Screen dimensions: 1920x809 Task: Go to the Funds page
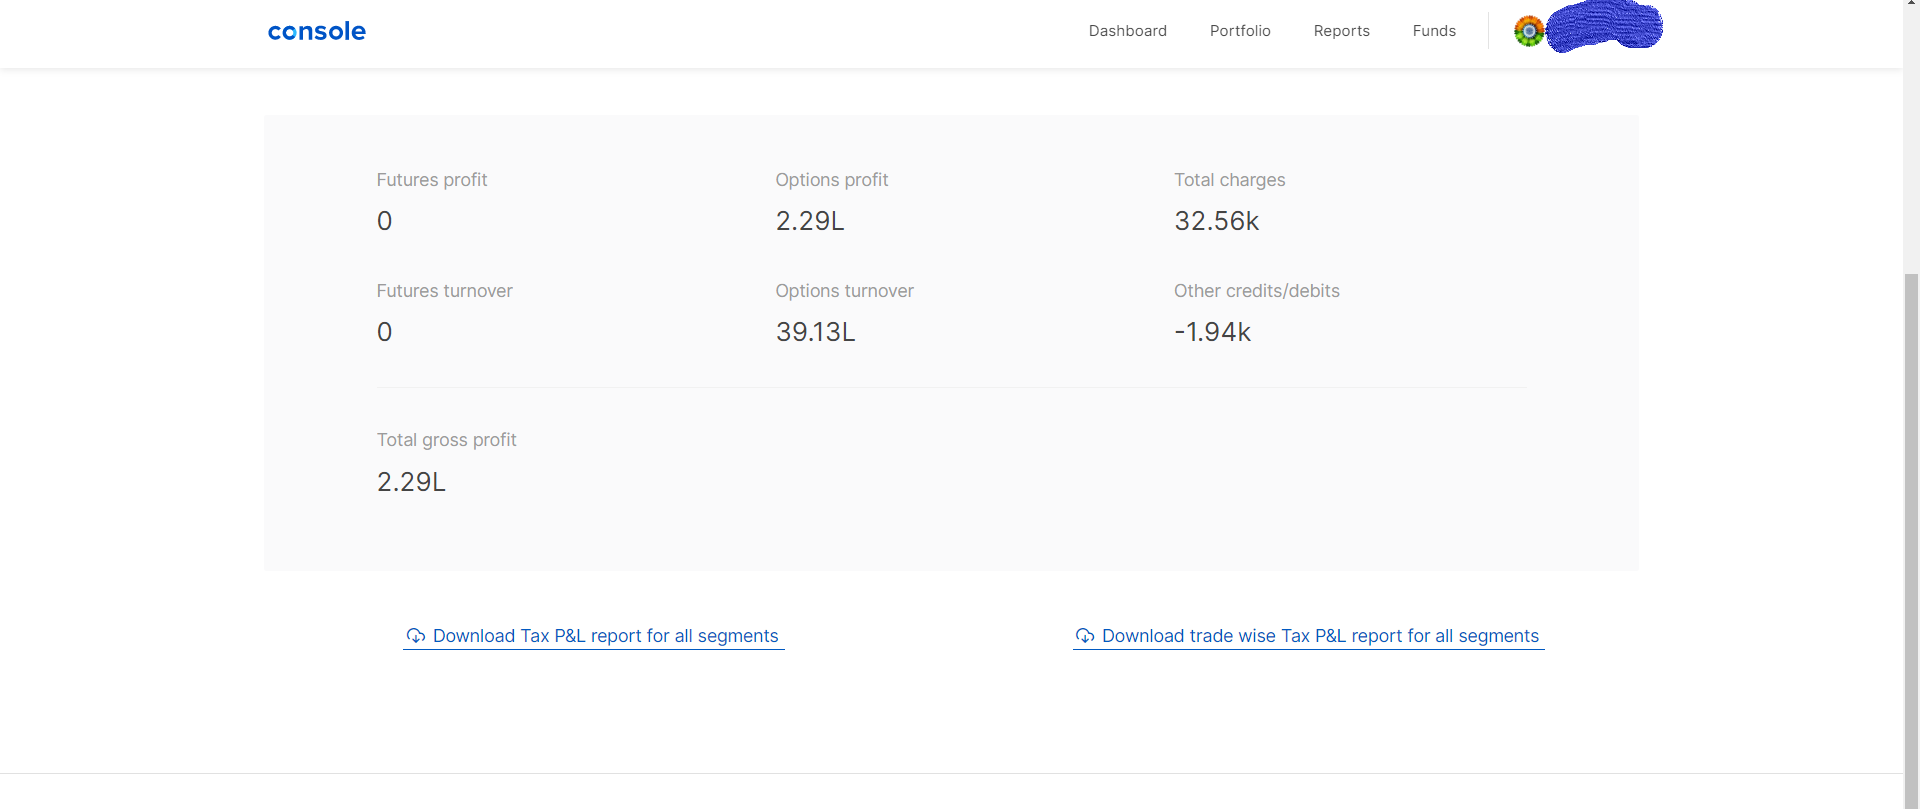1434,31
